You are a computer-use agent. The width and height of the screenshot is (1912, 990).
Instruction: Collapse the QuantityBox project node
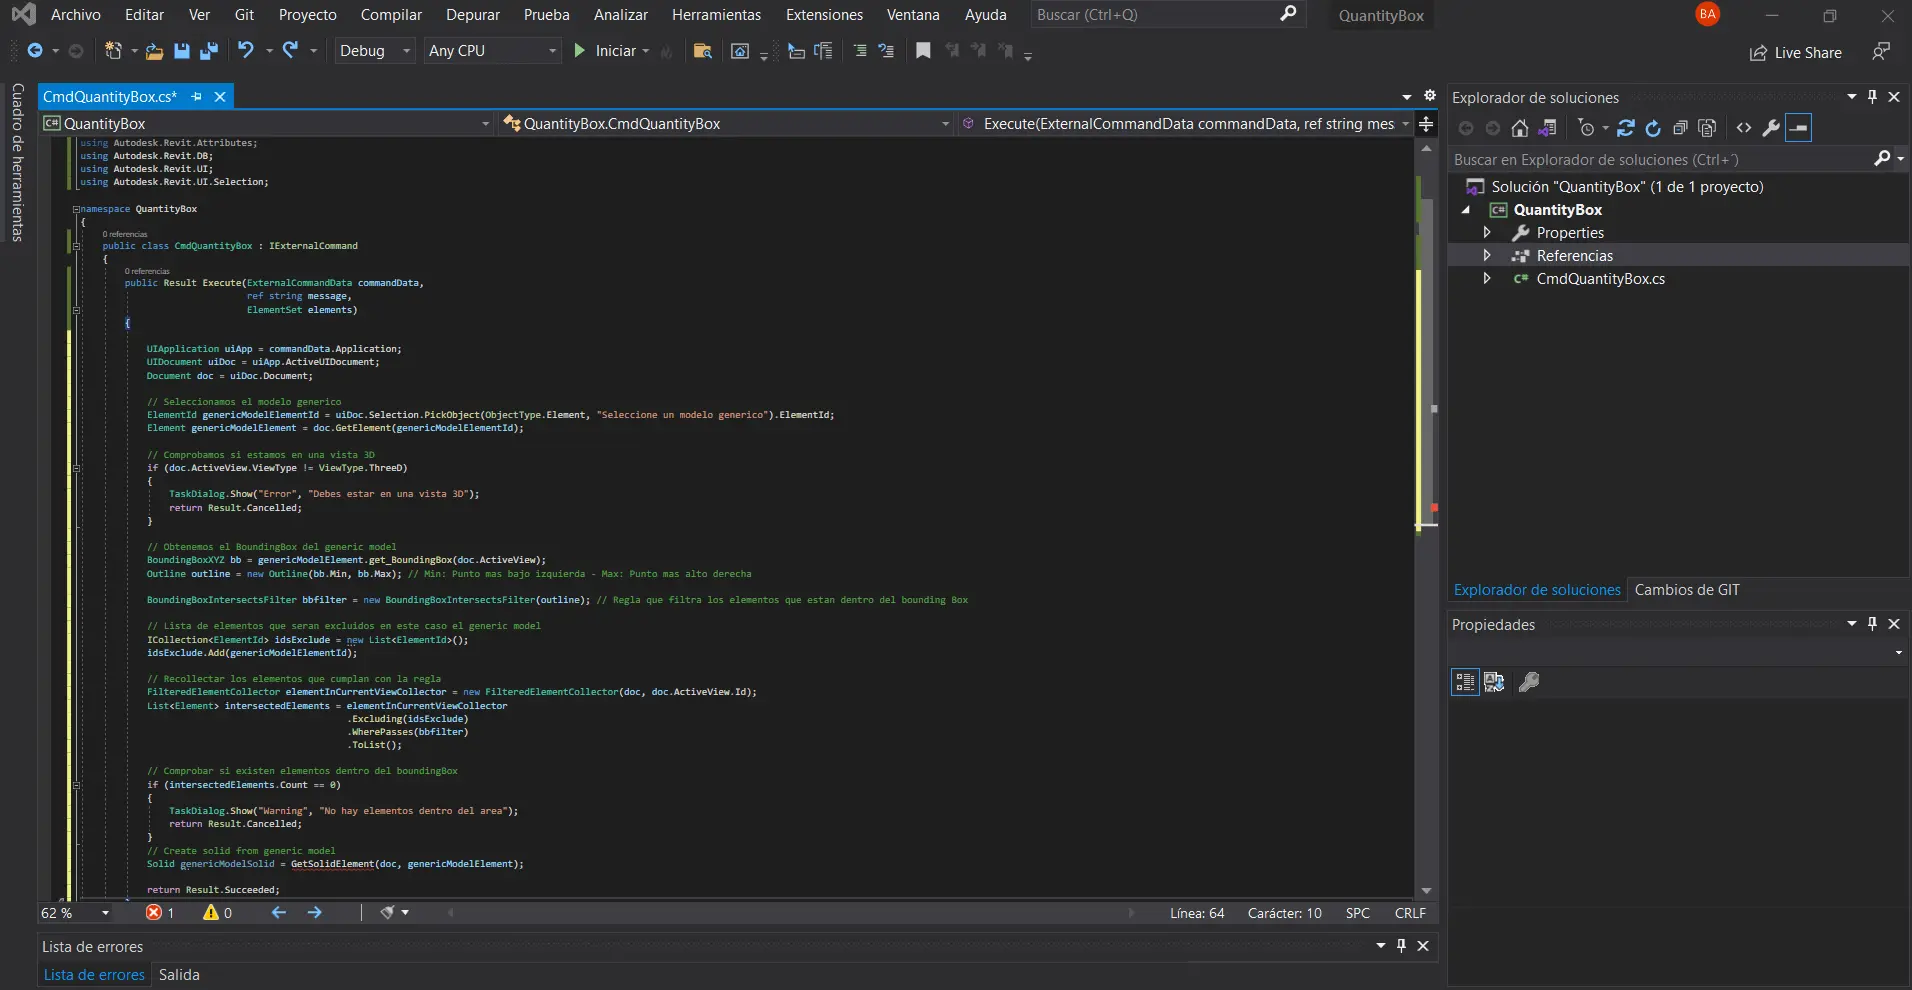click(x=1466, y=210)
